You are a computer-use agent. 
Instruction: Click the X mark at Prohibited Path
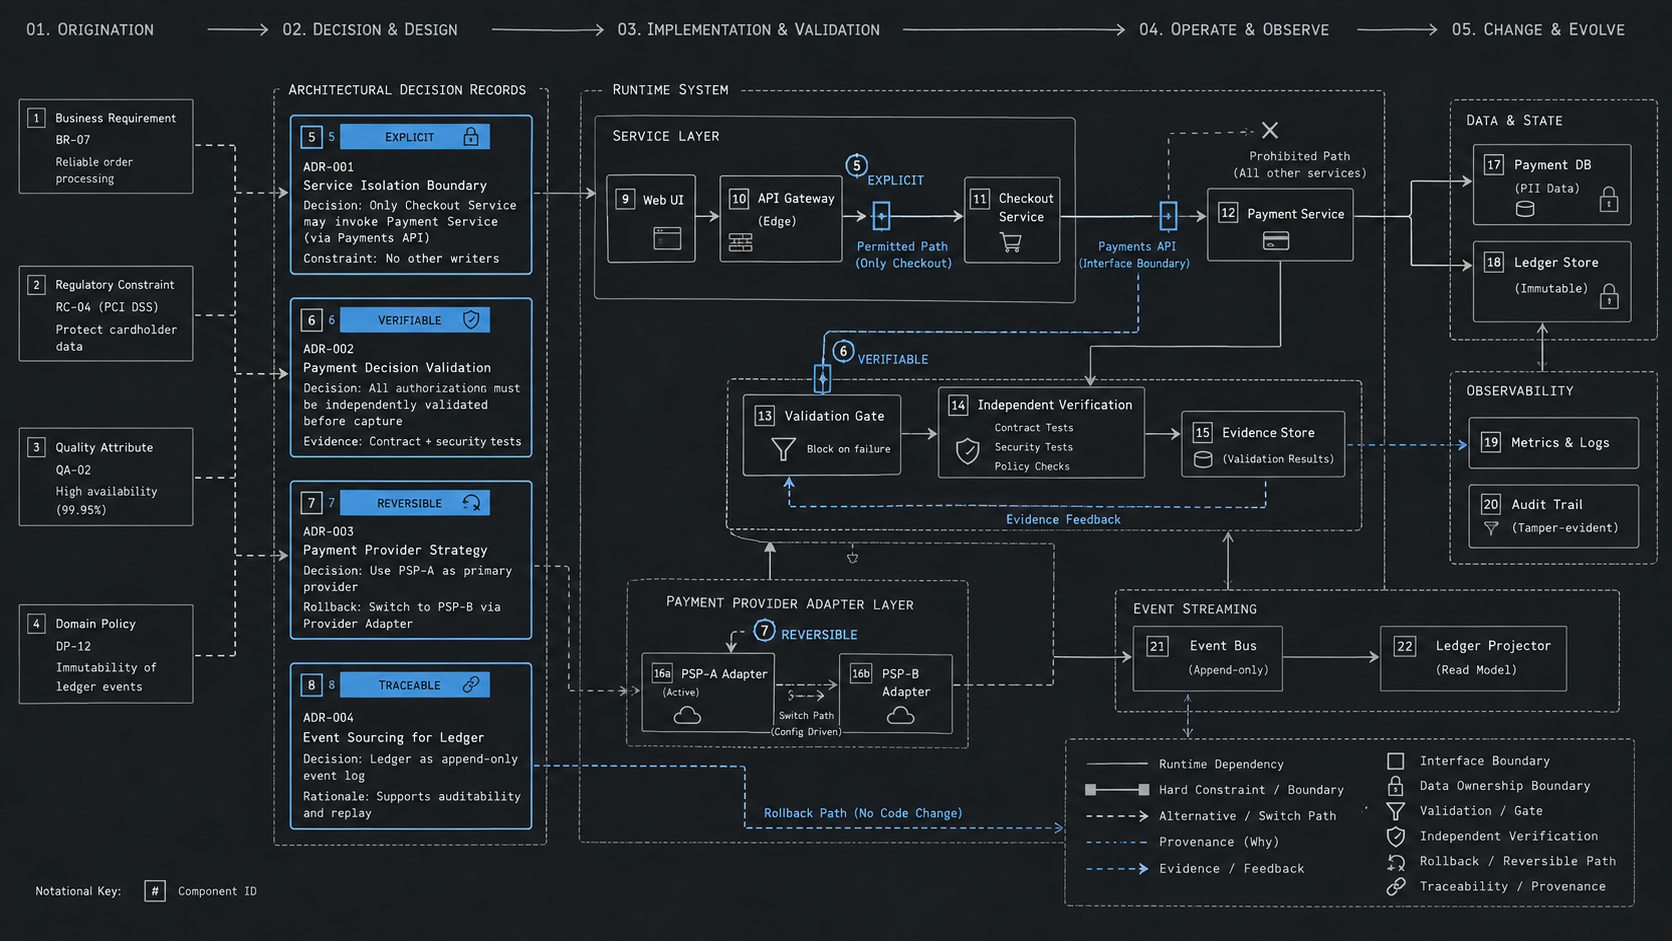[1270, 130]
